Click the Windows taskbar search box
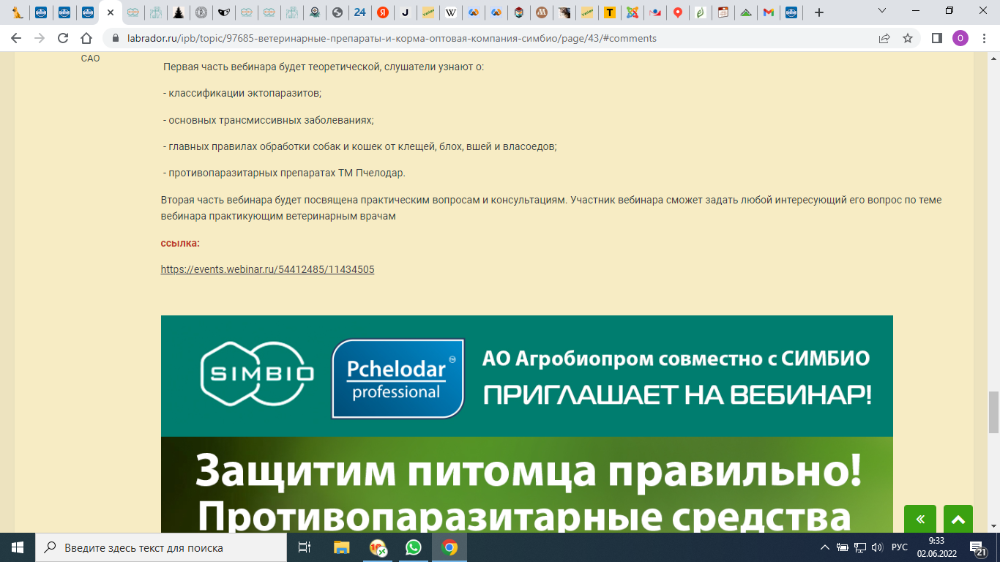The width and height of the screenshot is (1000, 562). 161,547
